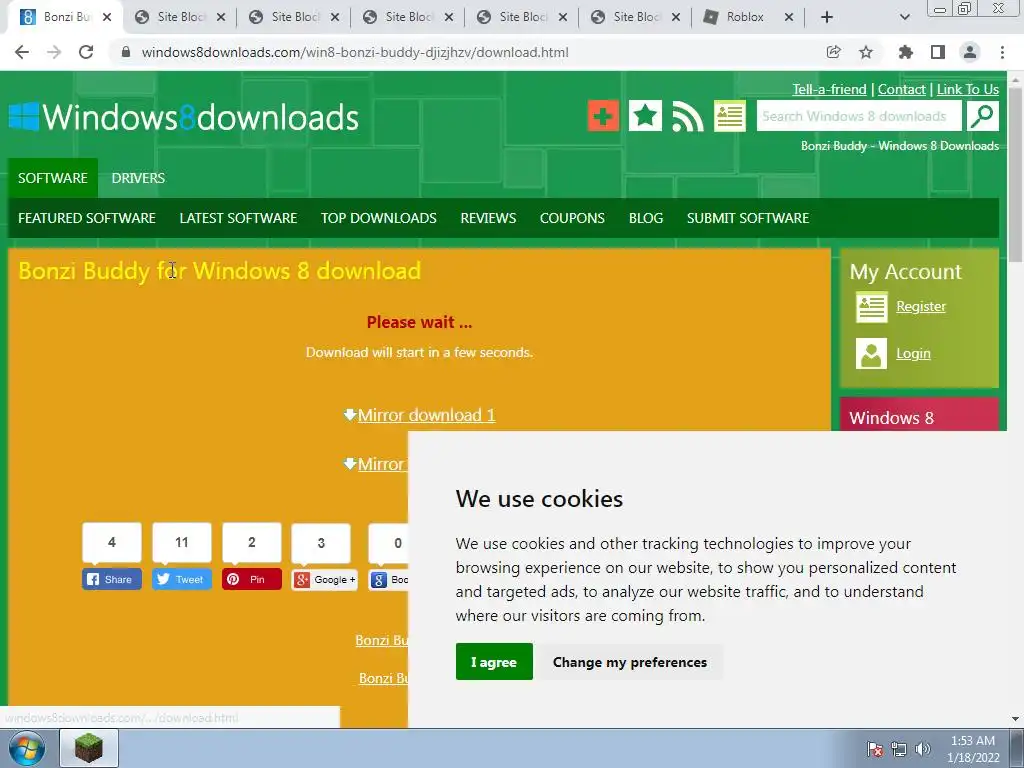Click the share page icon in address bar
Viewport: 1024px width, 768px height.
(x=833, y=52)
